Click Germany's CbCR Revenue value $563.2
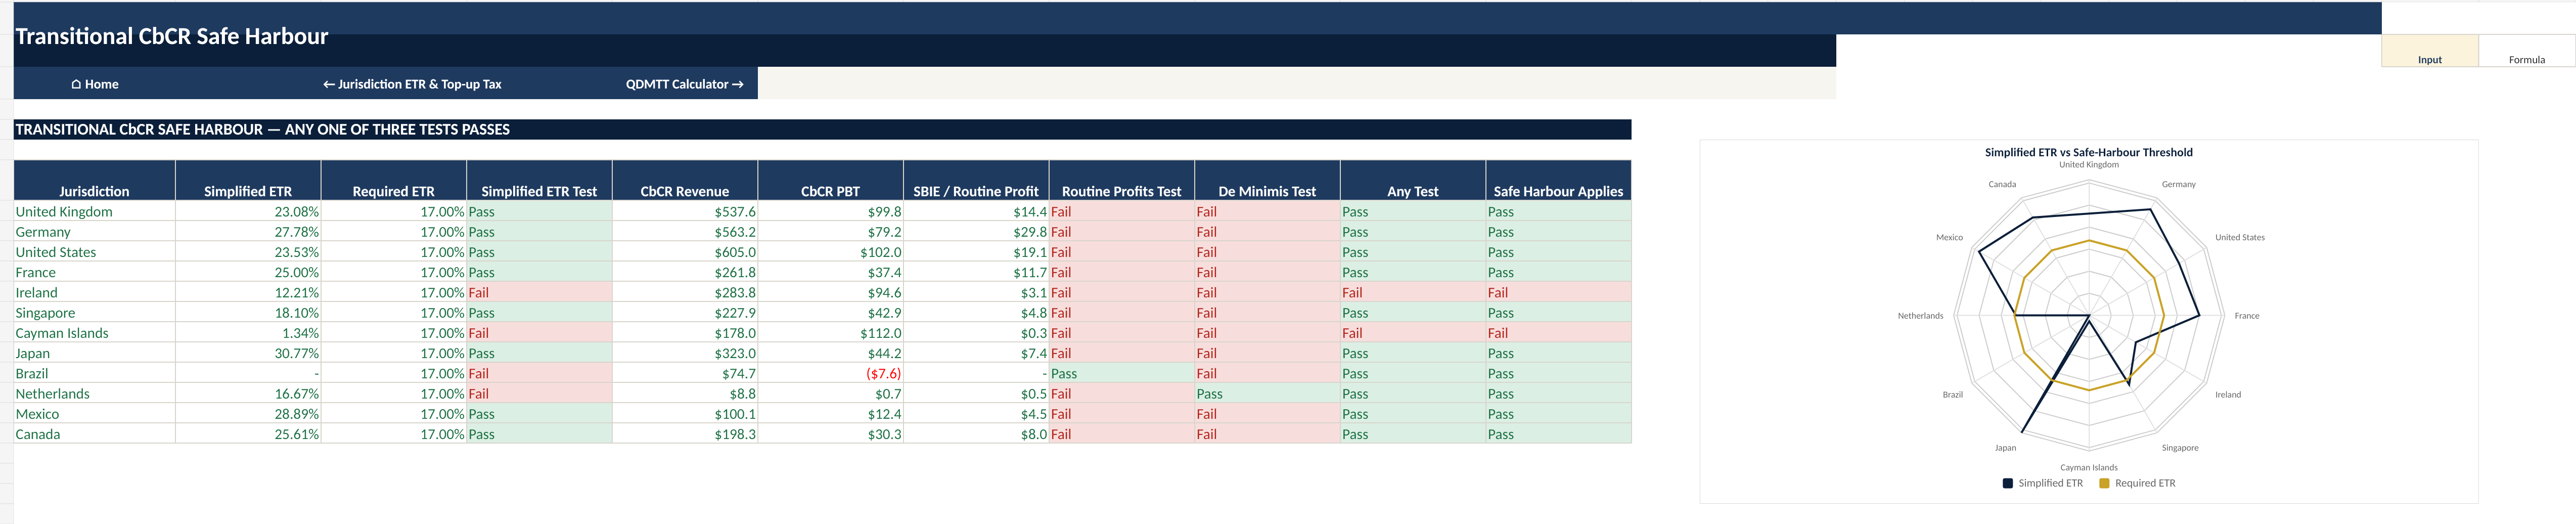The image size is (2576, 524). pyautogui.click(x=685, y=232)
